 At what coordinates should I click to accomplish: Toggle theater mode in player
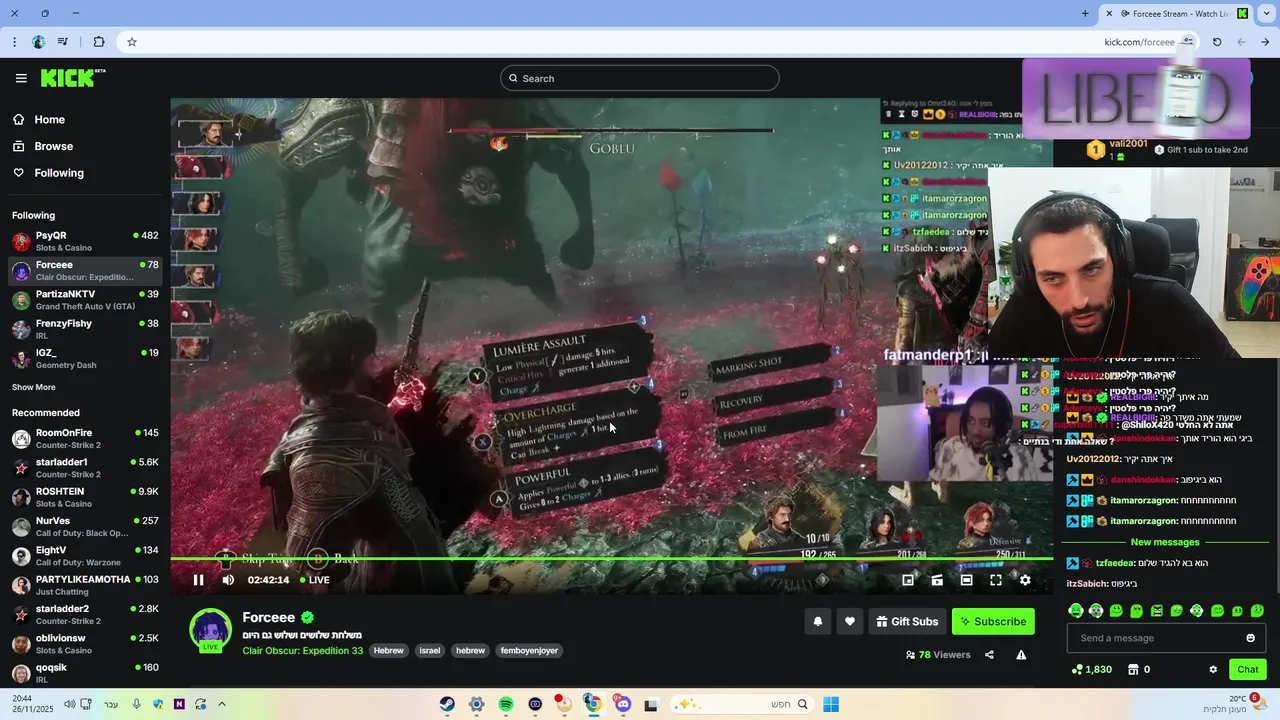click(x=966, y=580)
